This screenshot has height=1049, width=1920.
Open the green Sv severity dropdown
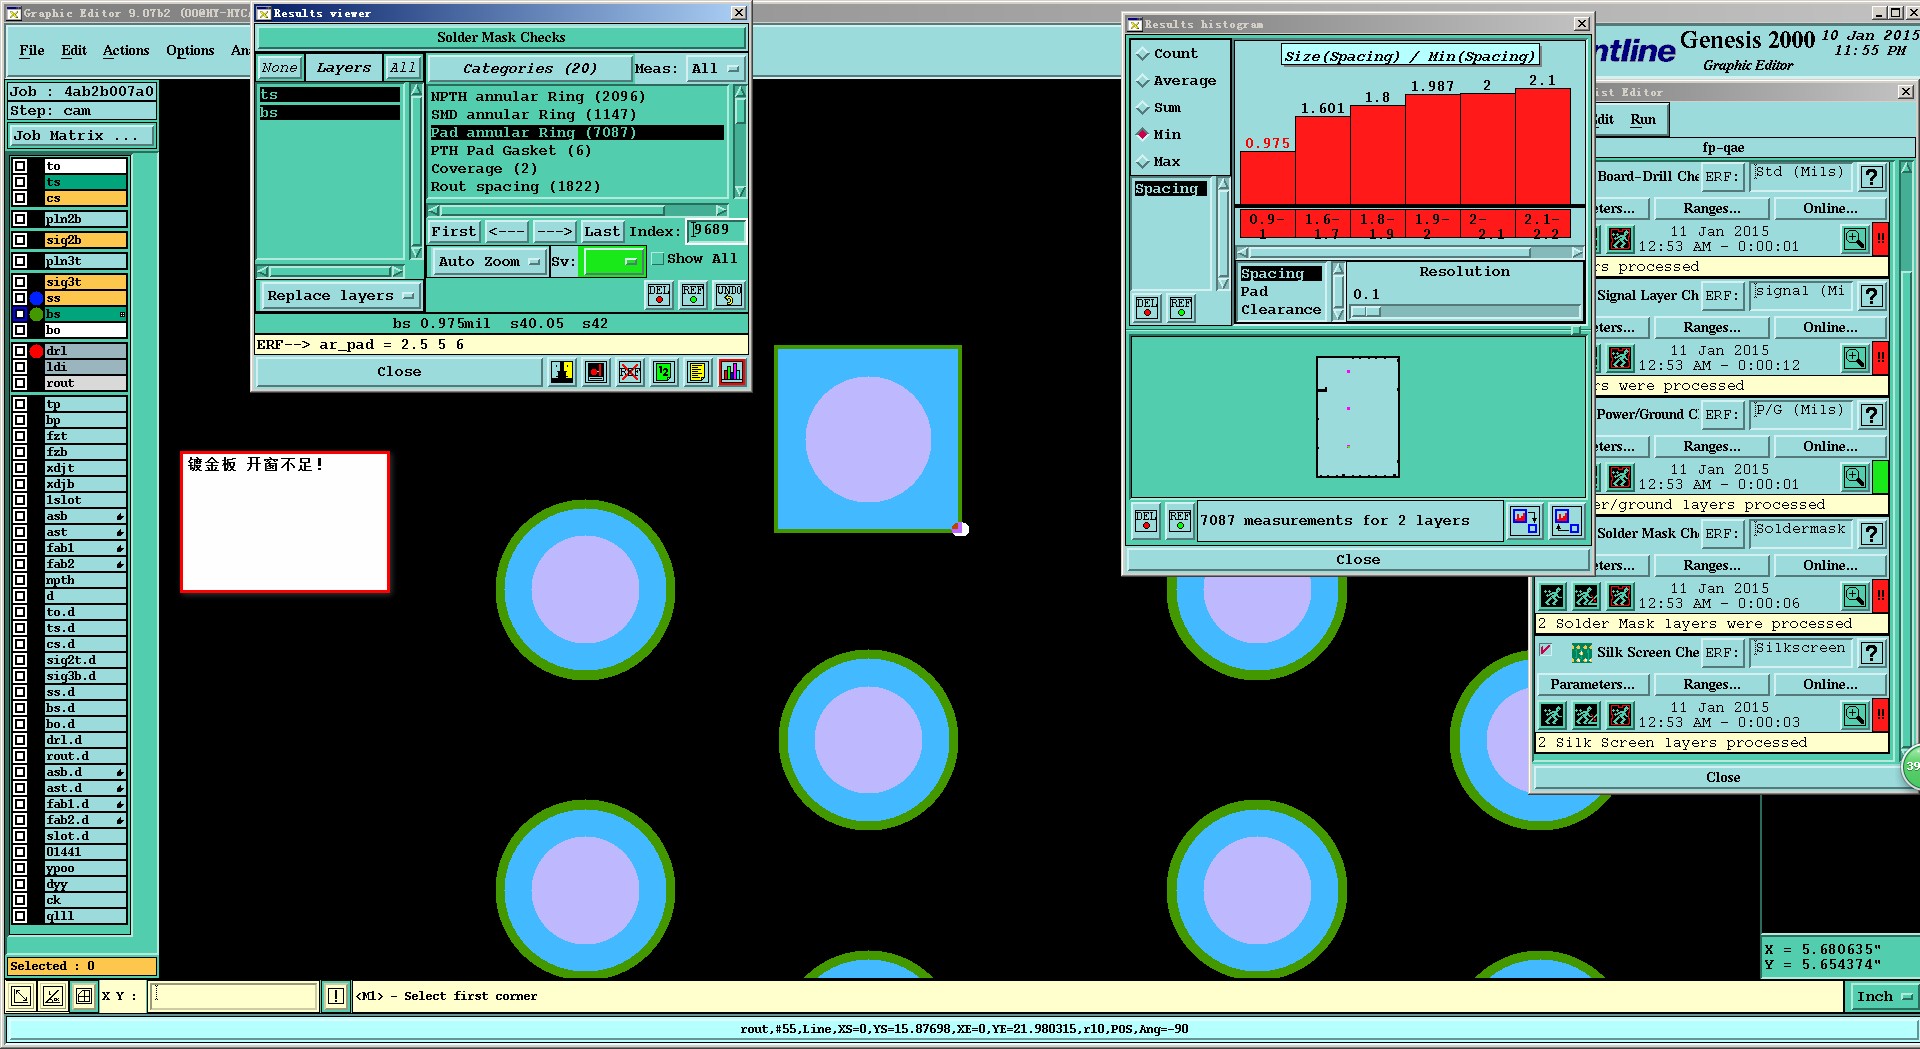[612, 262]
